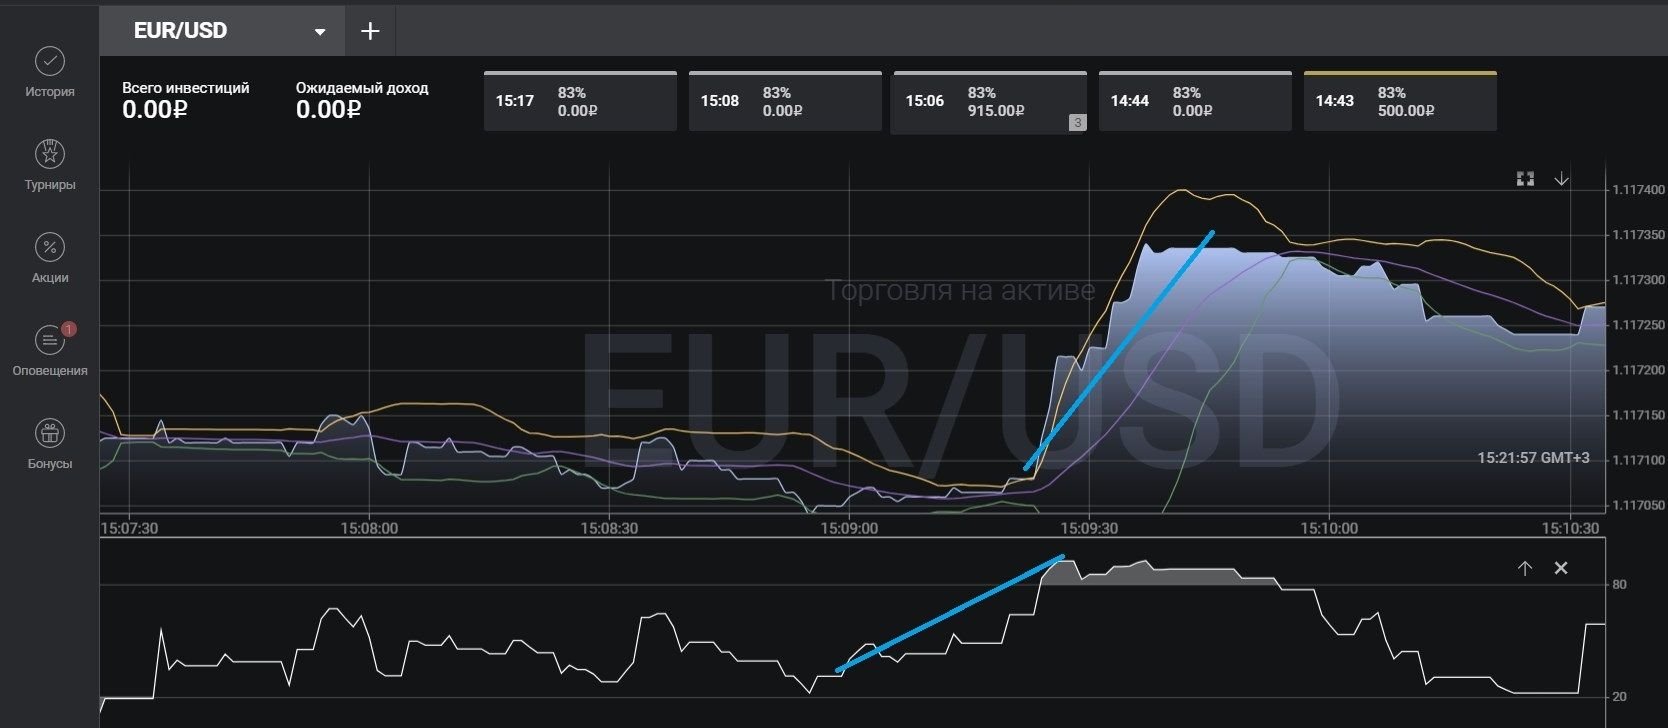This screenshot has height=728, width=1668.
Task: Click the 20 level on oscillator scale
Action: (x=1620, y=697)
